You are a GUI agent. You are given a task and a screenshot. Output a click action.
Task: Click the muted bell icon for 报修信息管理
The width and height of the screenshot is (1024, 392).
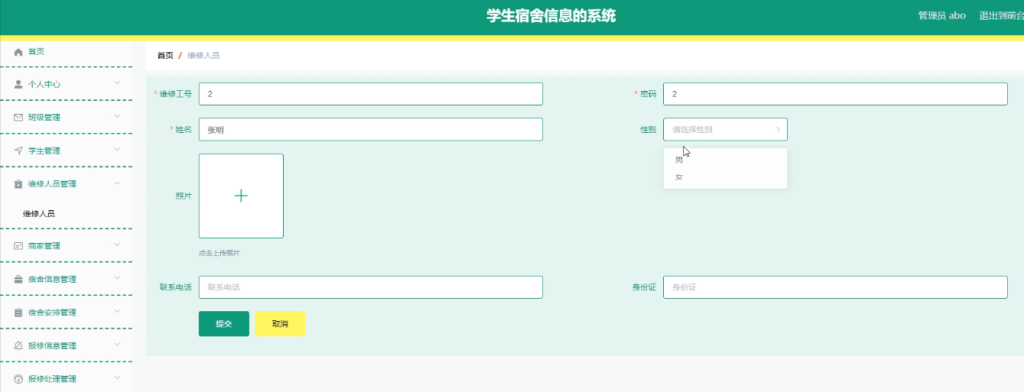pyautogui.click(x=18, y=346)
